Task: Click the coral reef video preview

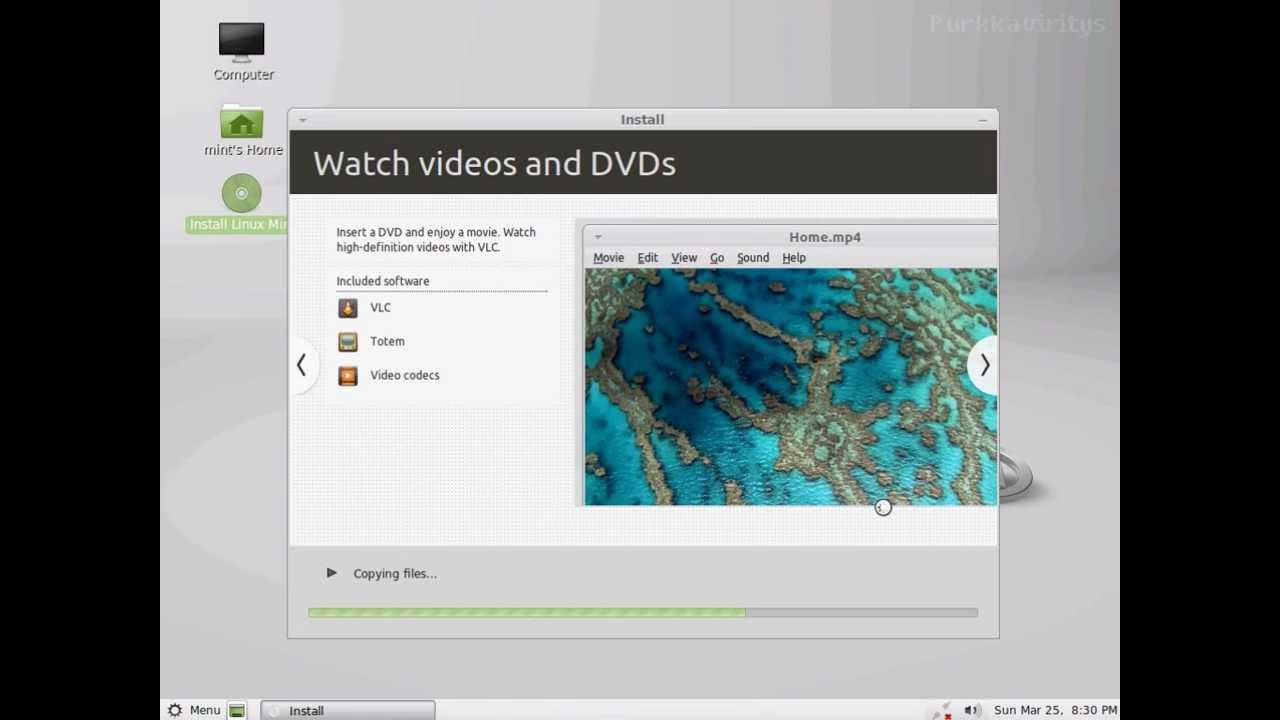Action: [x=790, y=387]
